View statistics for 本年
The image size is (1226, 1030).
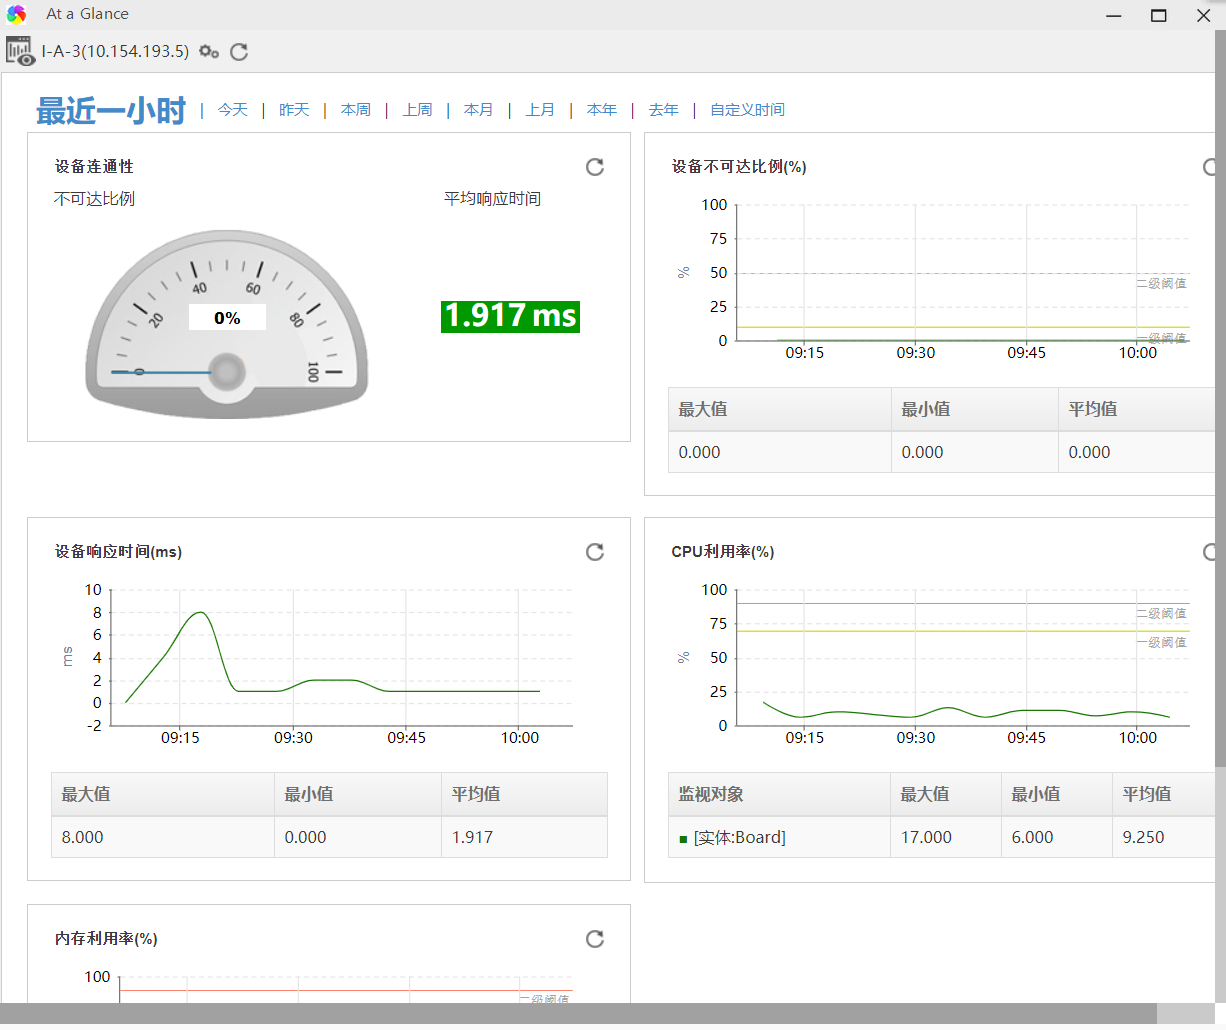pyautogui.click(x=602, y=110)
